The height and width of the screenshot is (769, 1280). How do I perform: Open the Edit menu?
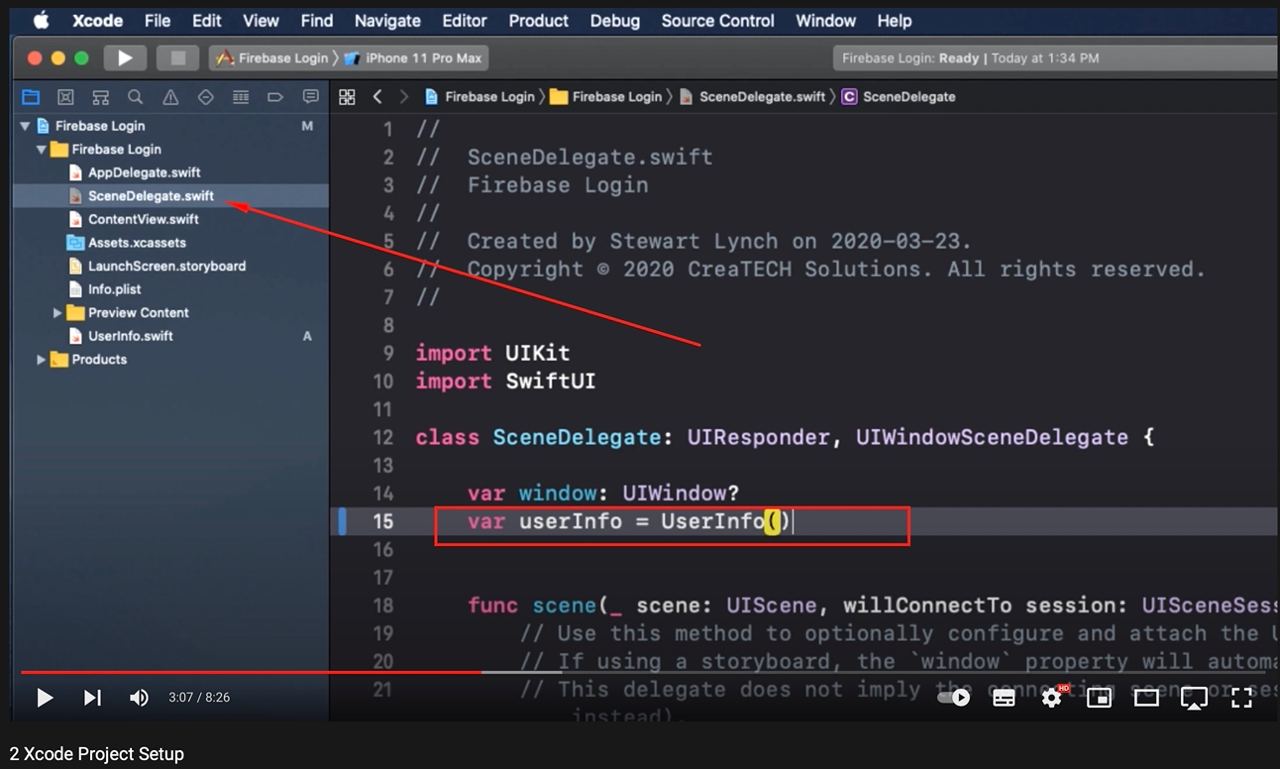pyautogui.click(x=207, y=20)
